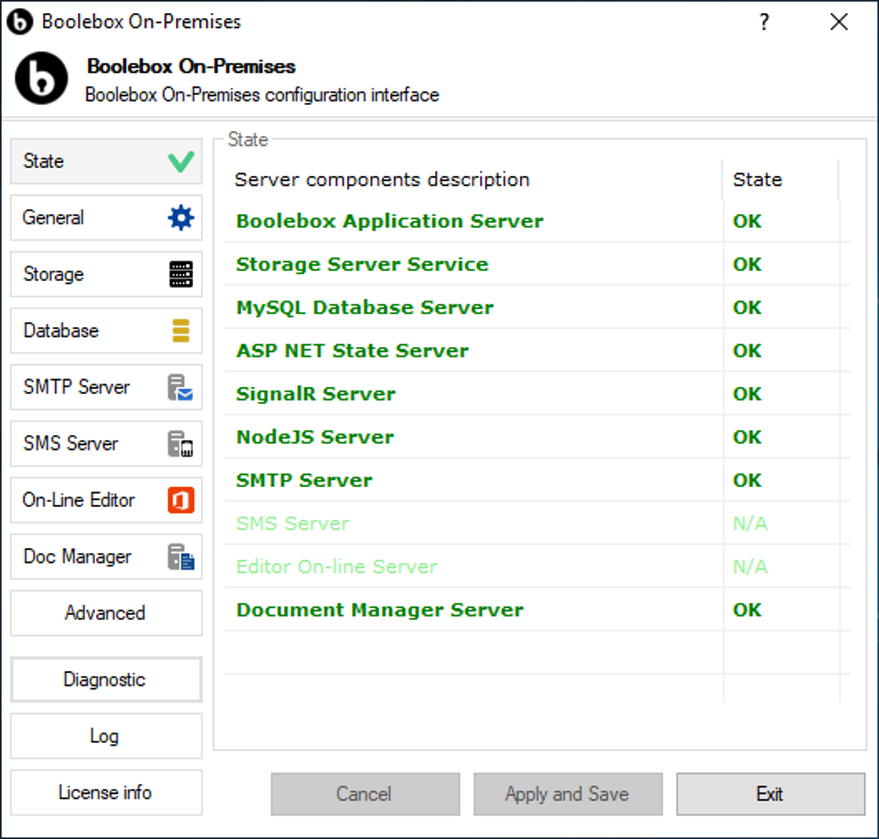Click OK state of SMTP Server row
This screenshot has width=879, height=839.
[747, 480]
